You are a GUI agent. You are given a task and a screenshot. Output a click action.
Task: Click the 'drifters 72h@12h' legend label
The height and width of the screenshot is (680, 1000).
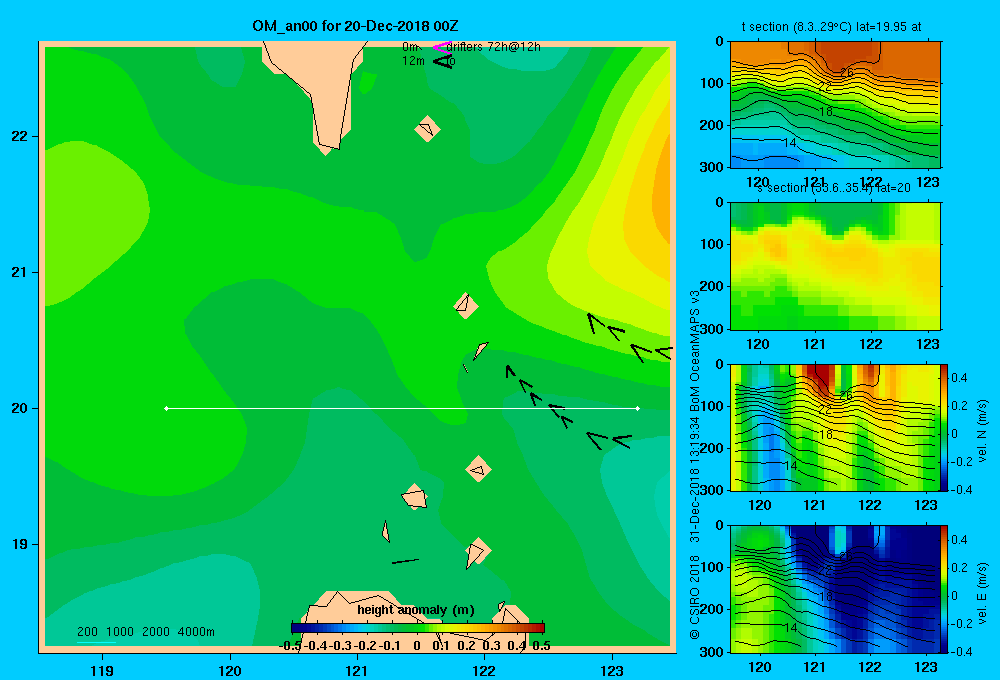click(x=494, y=47)
